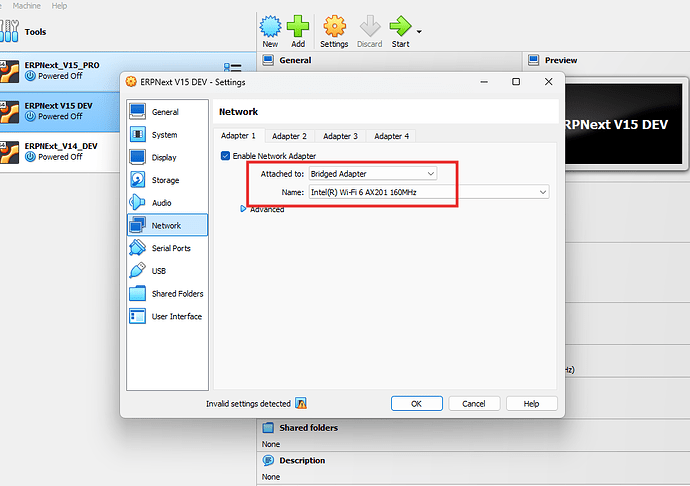690x486 pixels.
Task: Open the adapter Name dropdown
Action: (x=429, y=192)
